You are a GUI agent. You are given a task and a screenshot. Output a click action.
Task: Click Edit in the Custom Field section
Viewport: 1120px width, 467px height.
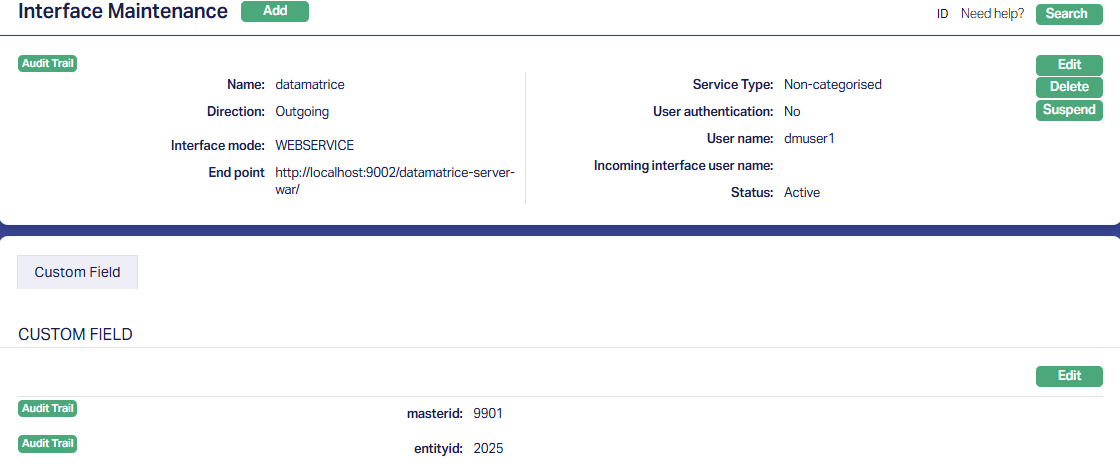point(1069,376)
